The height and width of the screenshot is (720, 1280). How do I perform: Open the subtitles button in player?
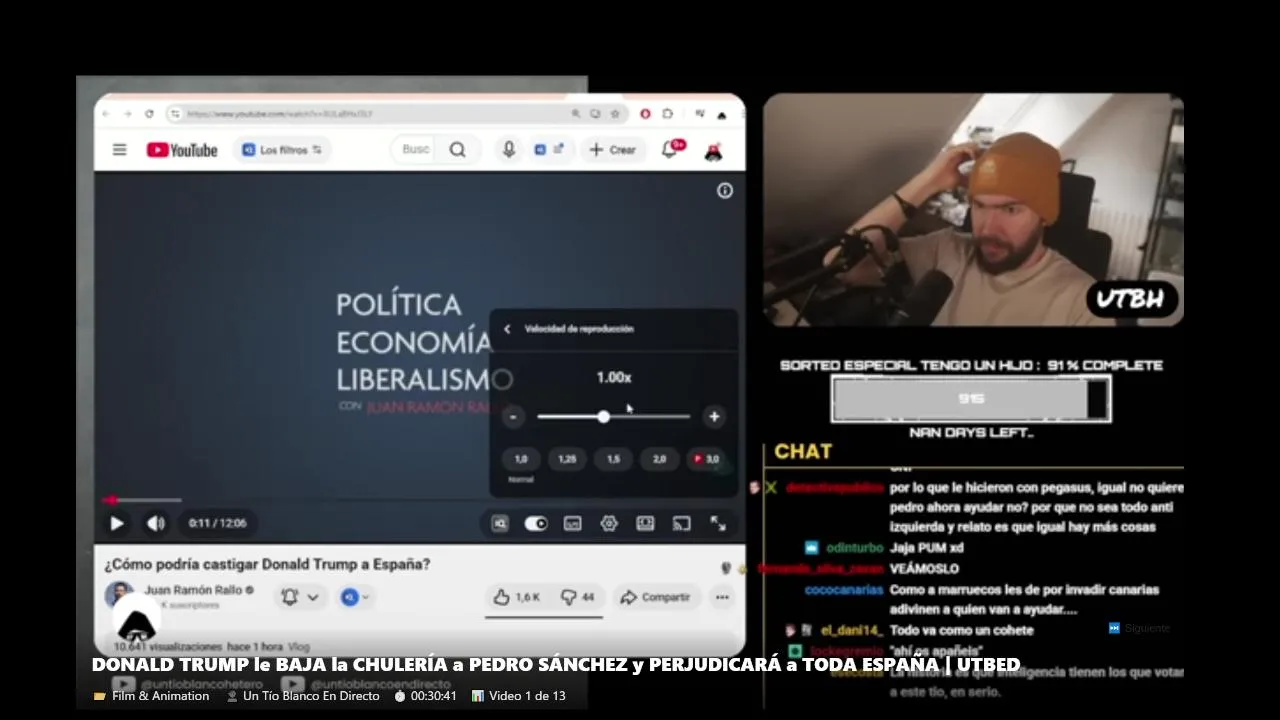tap(573, 523)
